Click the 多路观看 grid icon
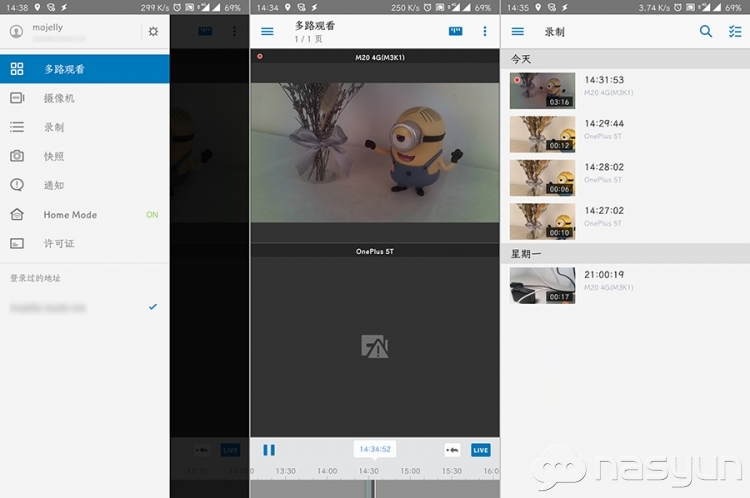 tap(17, 69)
